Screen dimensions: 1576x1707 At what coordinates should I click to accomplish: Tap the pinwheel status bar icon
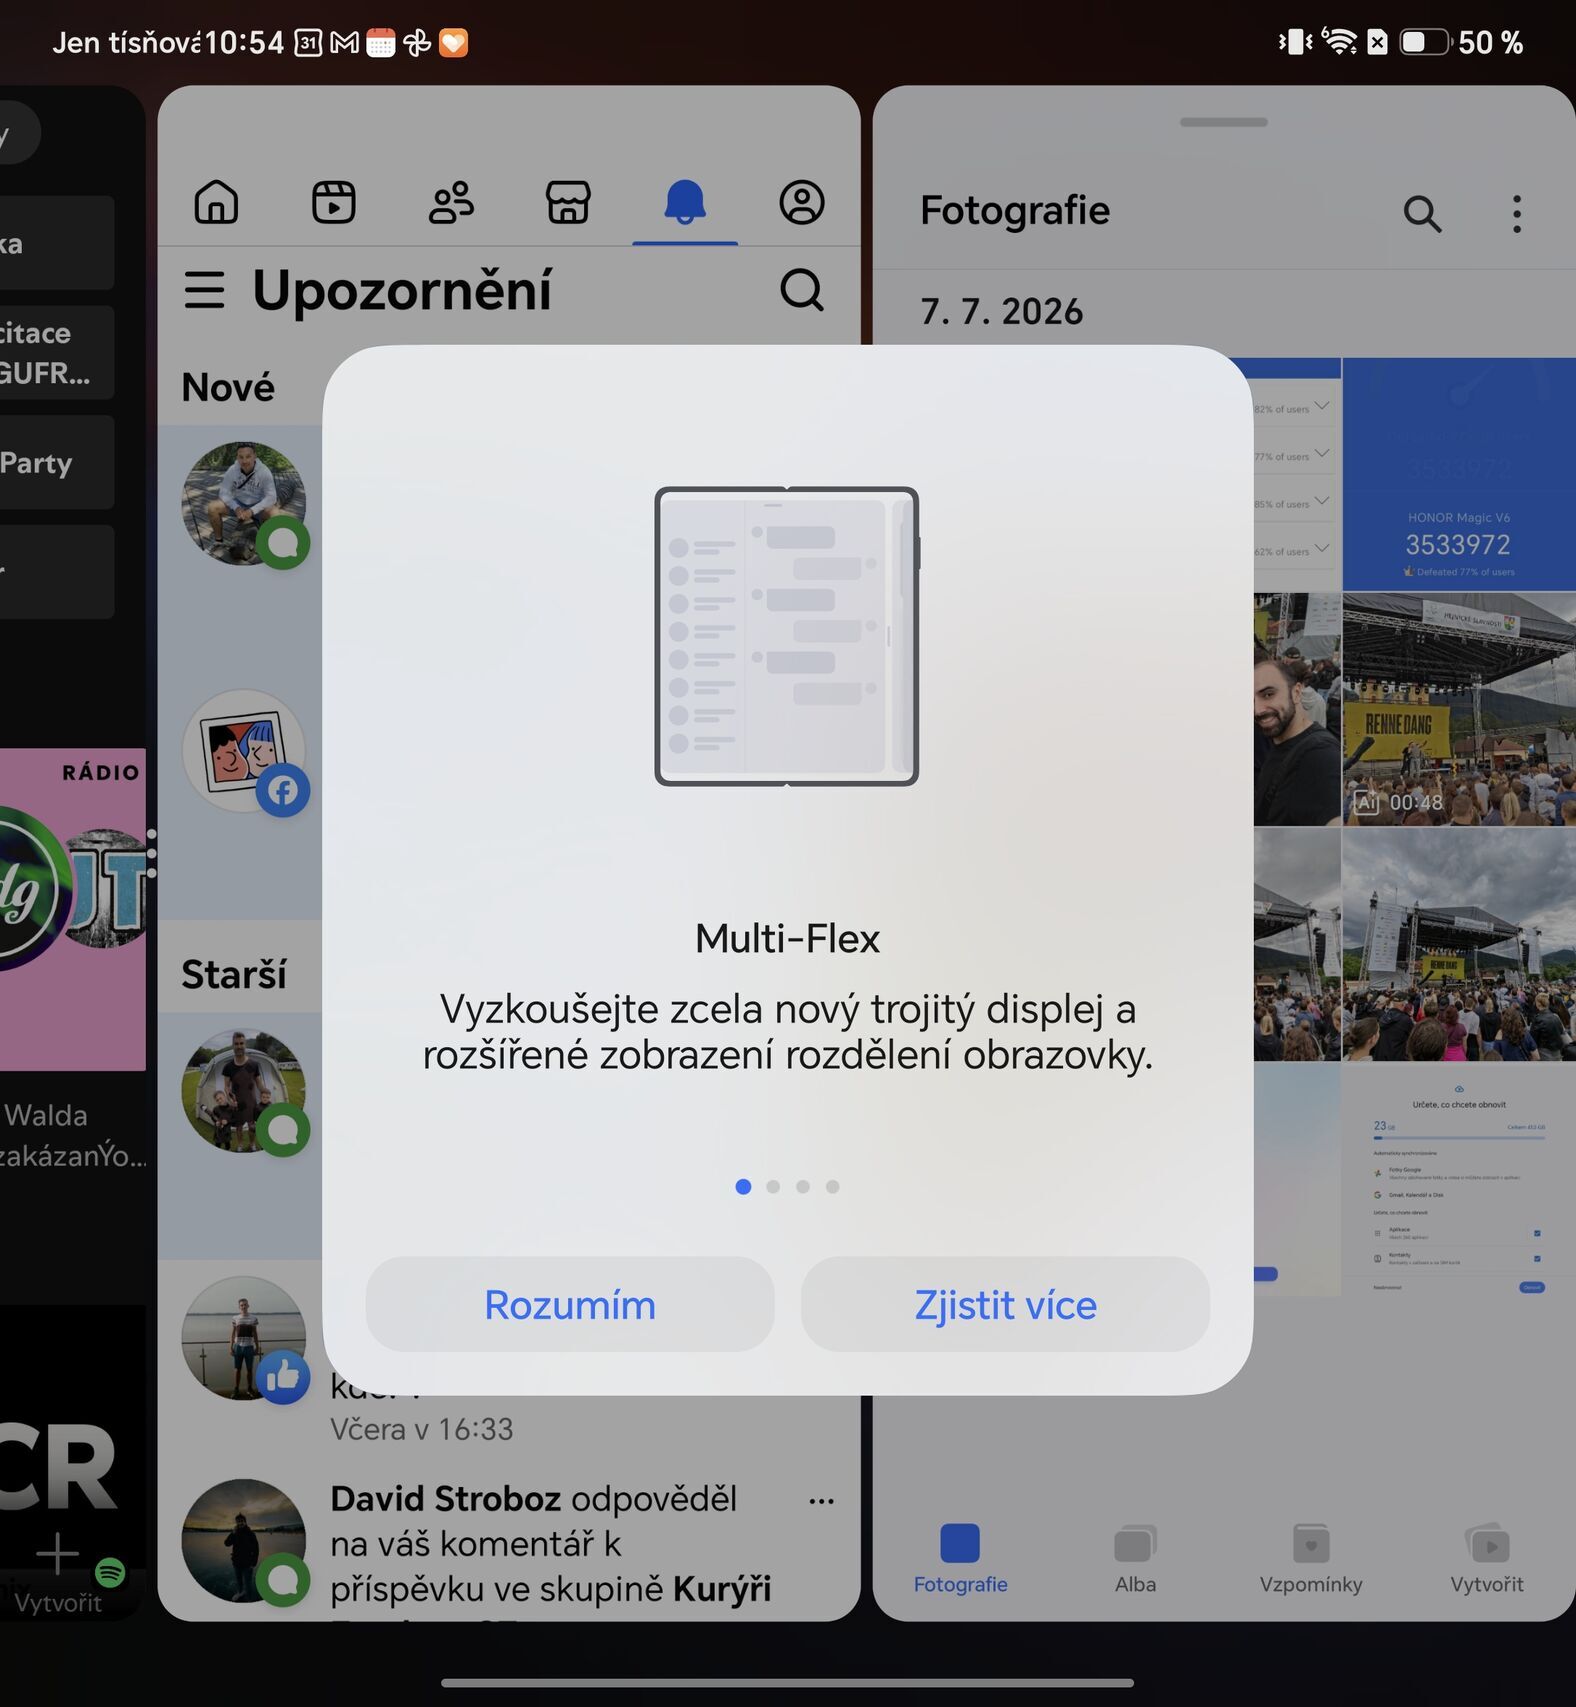pyautogui.click(x=417, y=42)
